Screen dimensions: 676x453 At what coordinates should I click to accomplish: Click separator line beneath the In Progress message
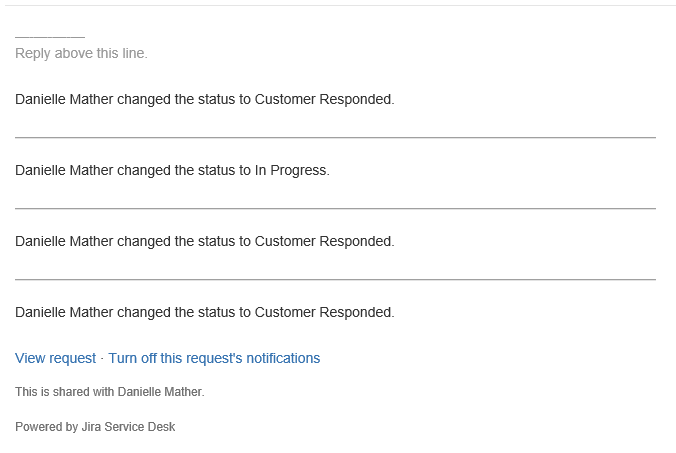point(335,209)
